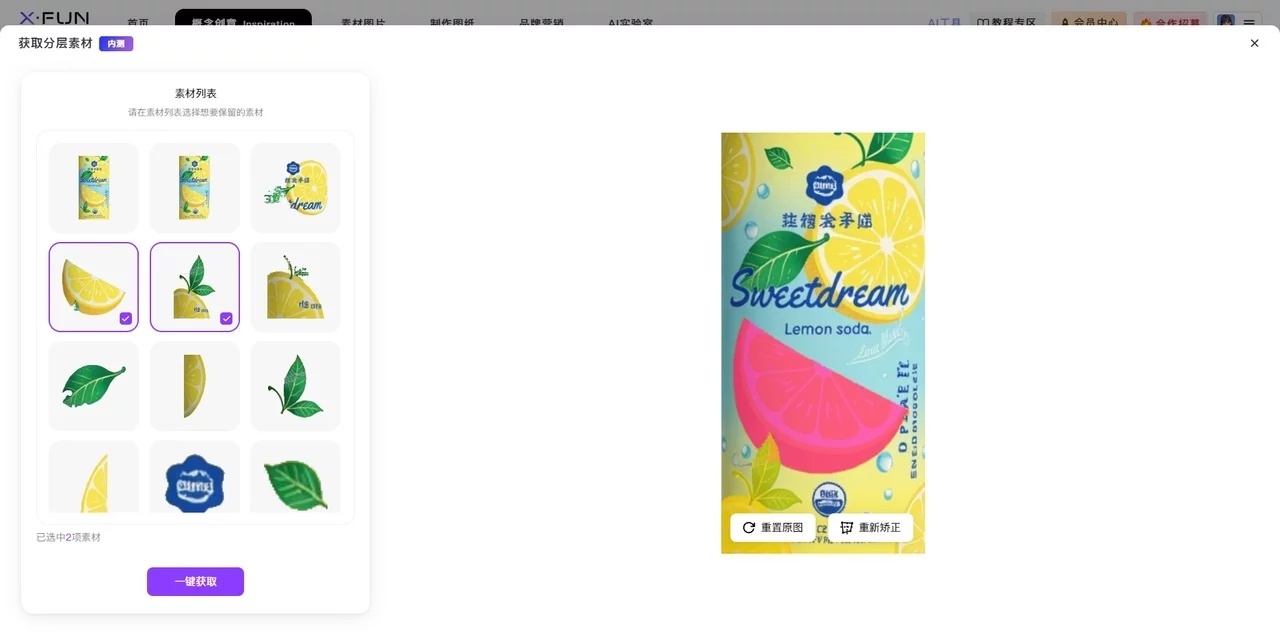Select the twin leaves sprig thumbnail
The width and height of the screenshot is (1280, 635).
click(x=295, y=386)
